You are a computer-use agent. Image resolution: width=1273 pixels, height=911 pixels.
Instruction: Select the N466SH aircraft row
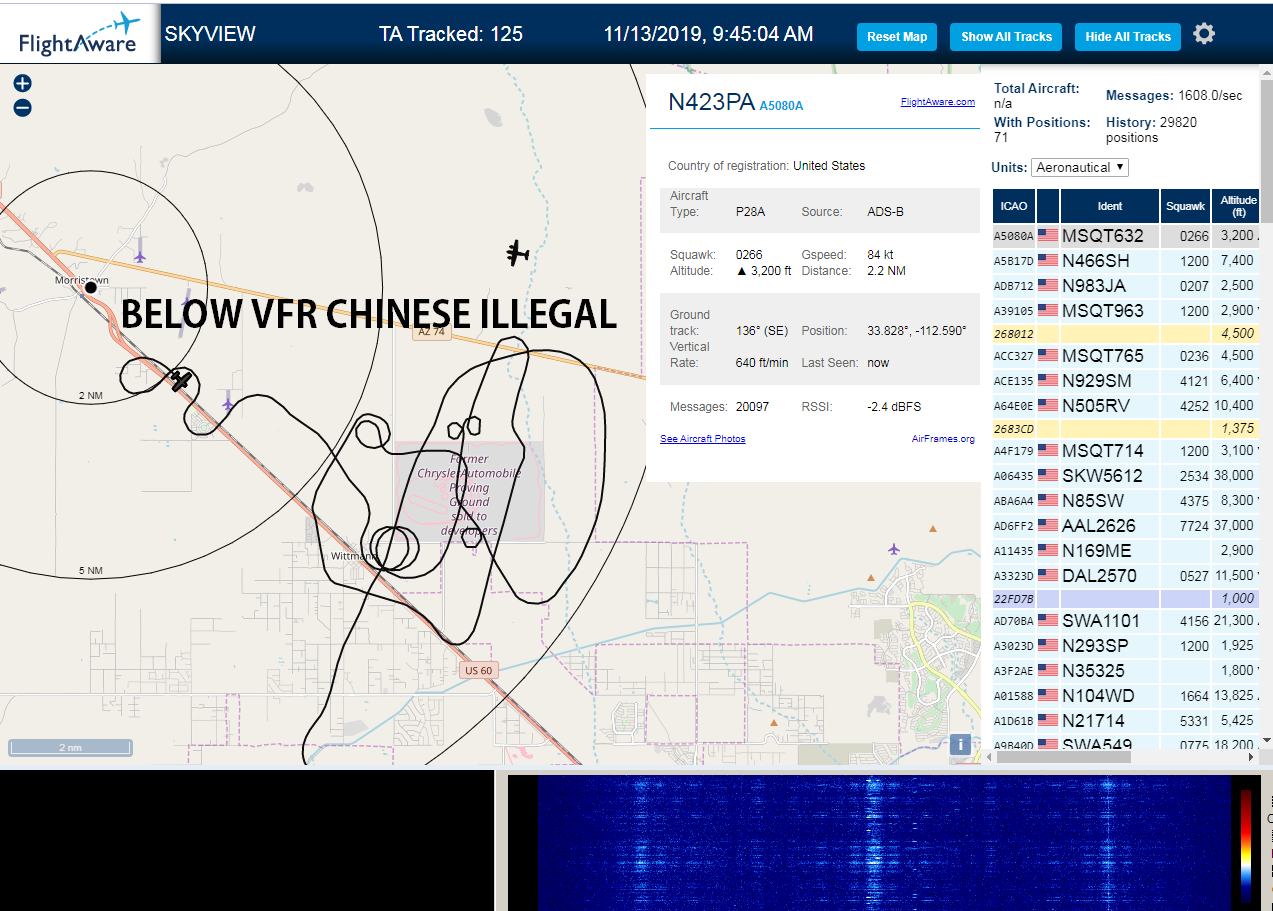coord(1126,261)
